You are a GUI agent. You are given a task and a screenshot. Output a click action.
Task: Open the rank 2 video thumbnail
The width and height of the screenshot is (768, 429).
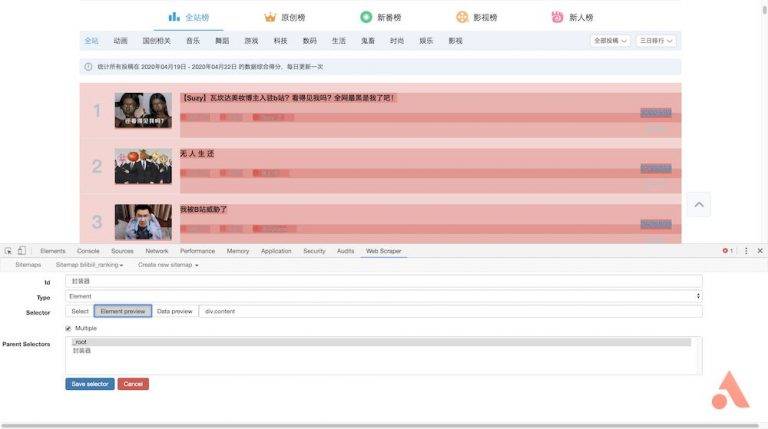coord(143,166)
